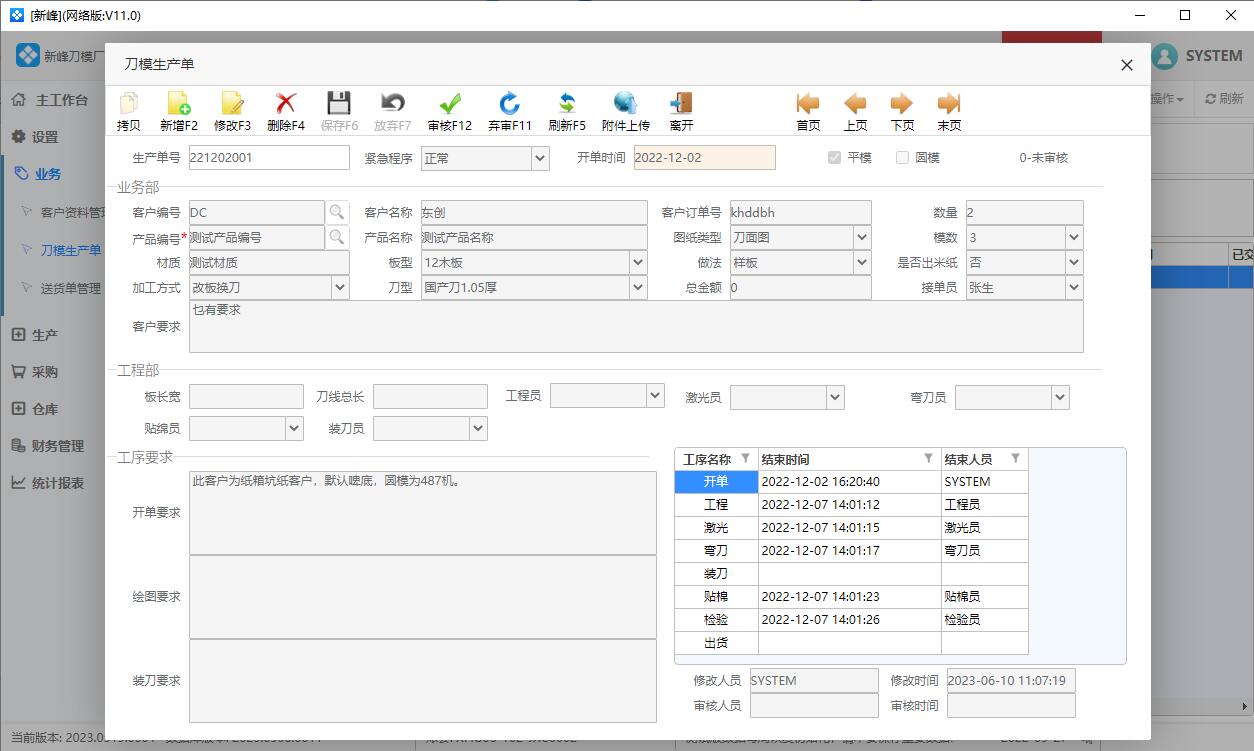The image size is (1254, 751).
Task: Click the 刷新 button in background window
Action: (1225, 99)
